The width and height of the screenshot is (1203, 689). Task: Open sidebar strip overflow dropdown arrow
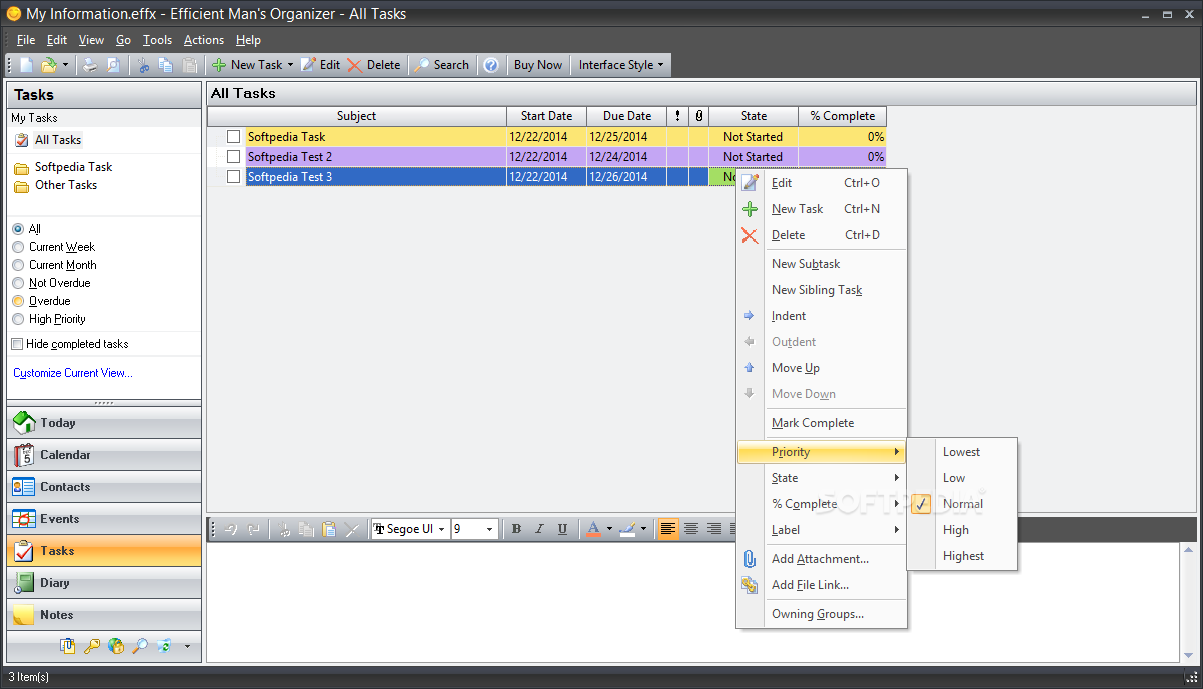coord(187,646)
